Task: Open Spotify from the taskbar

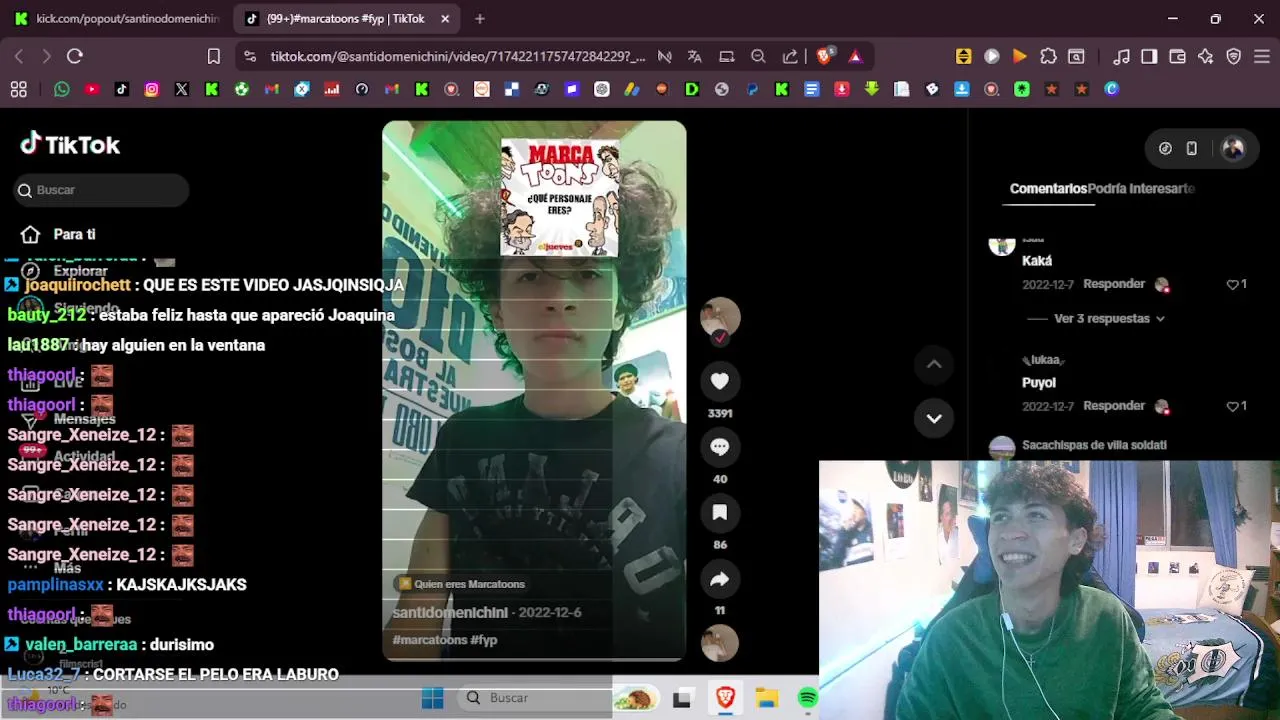Action: point(808,697)
